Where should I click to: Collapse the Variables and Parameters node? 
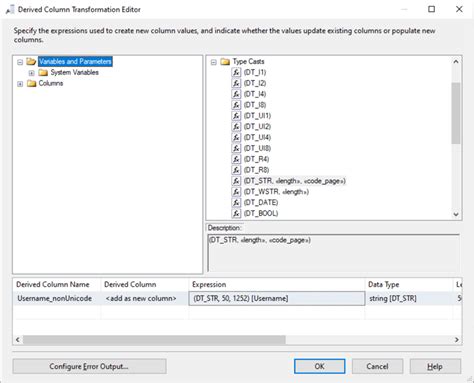(20, 62)
